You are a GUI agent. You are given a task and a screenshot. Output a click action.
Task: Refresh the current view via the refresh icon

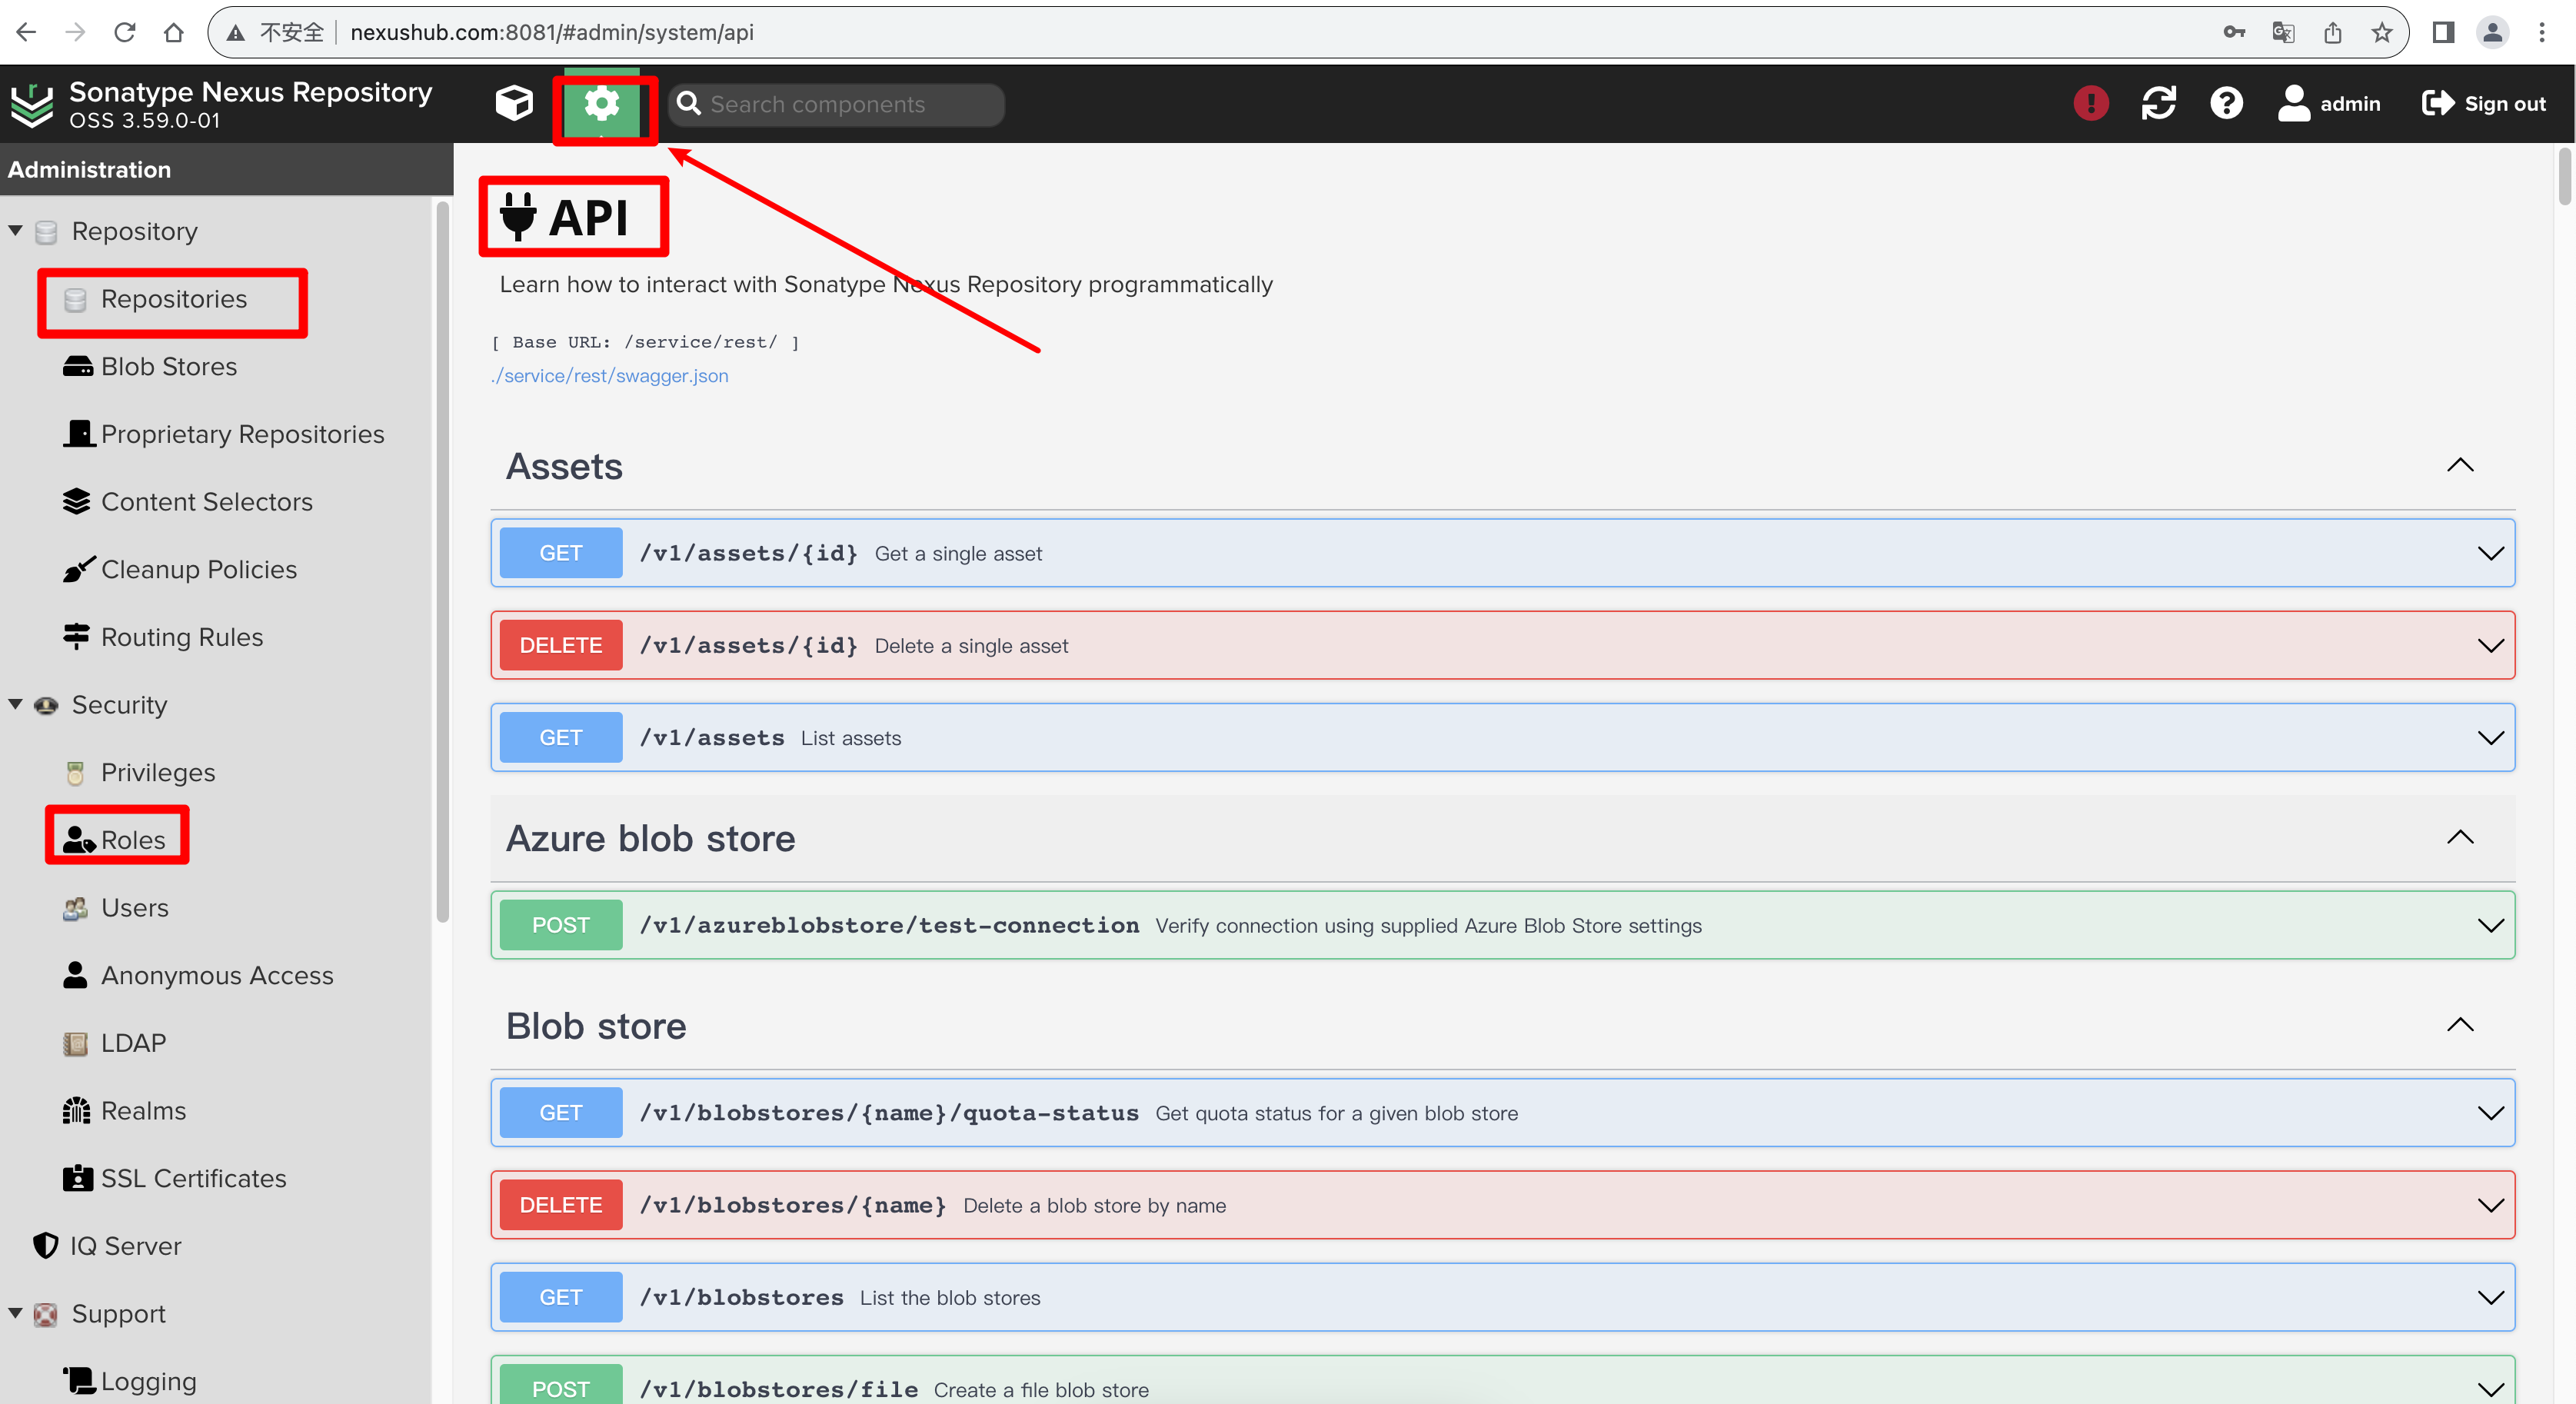pos(2159,103)
